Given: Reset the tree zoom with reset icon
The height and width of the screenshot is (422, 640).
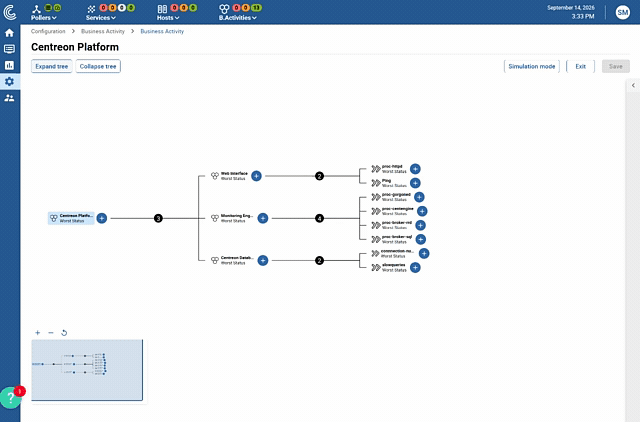Looking at the screenshot, I should (x=64, y=333).
